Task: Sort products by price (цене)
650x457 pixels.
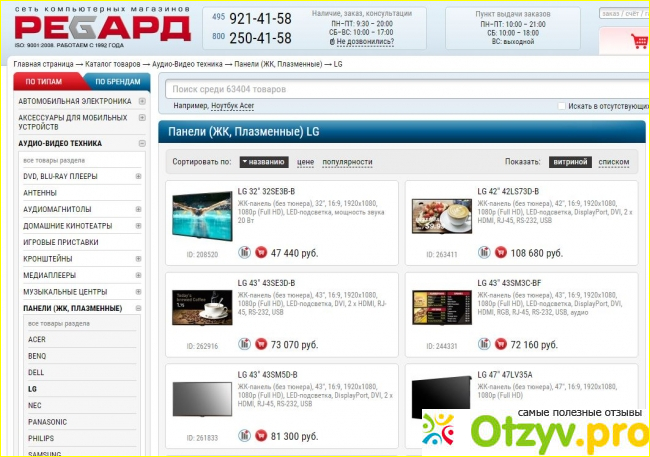Action: click(305, 162)
